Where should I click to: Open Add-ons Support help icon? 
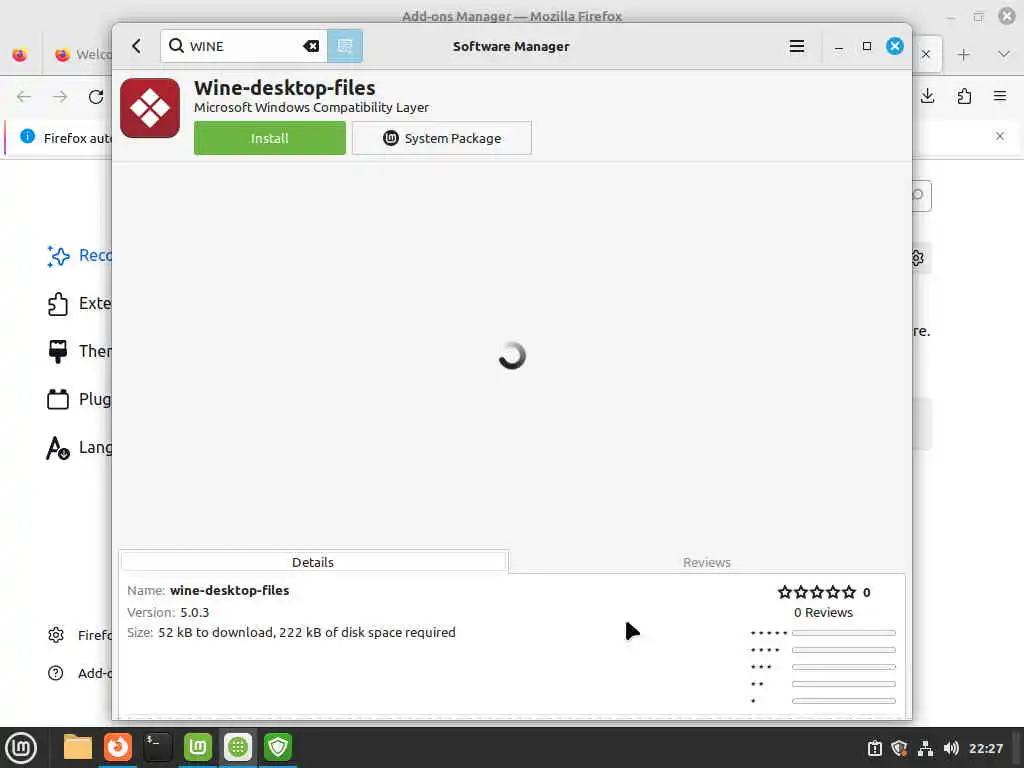(x=56, y=673)
